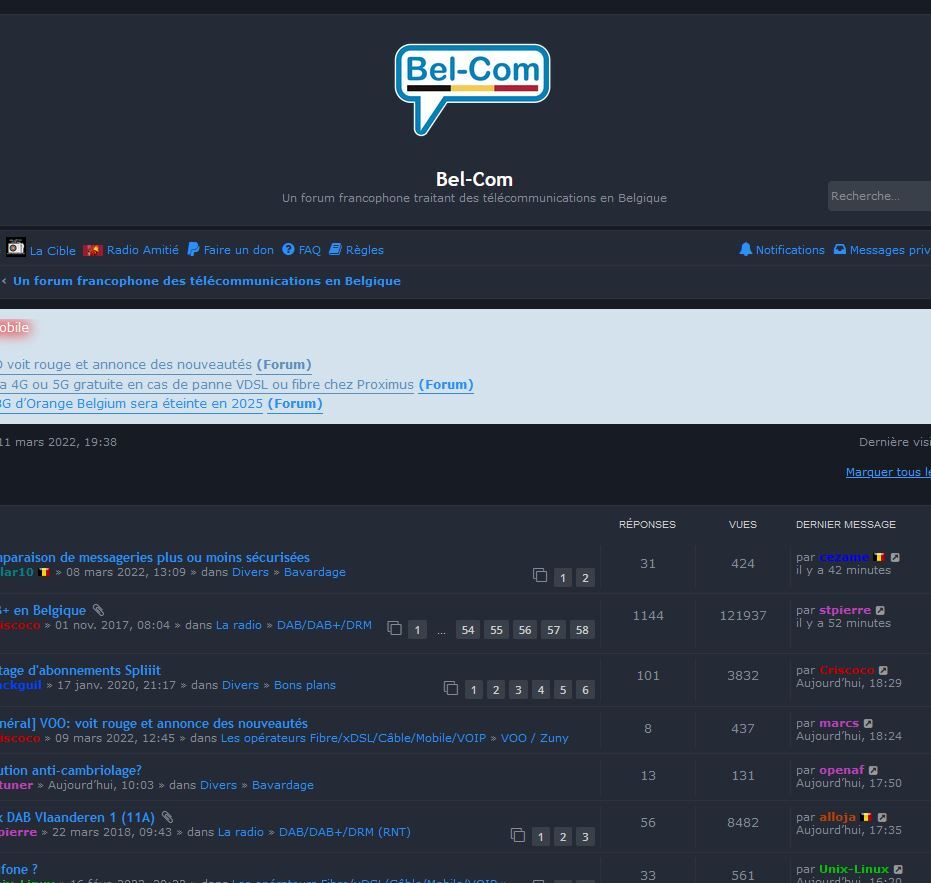This screenshot has width=931, height=883.
Task: Open Bavardage link in anti-cambriolage row
Action: click(283, 785)
